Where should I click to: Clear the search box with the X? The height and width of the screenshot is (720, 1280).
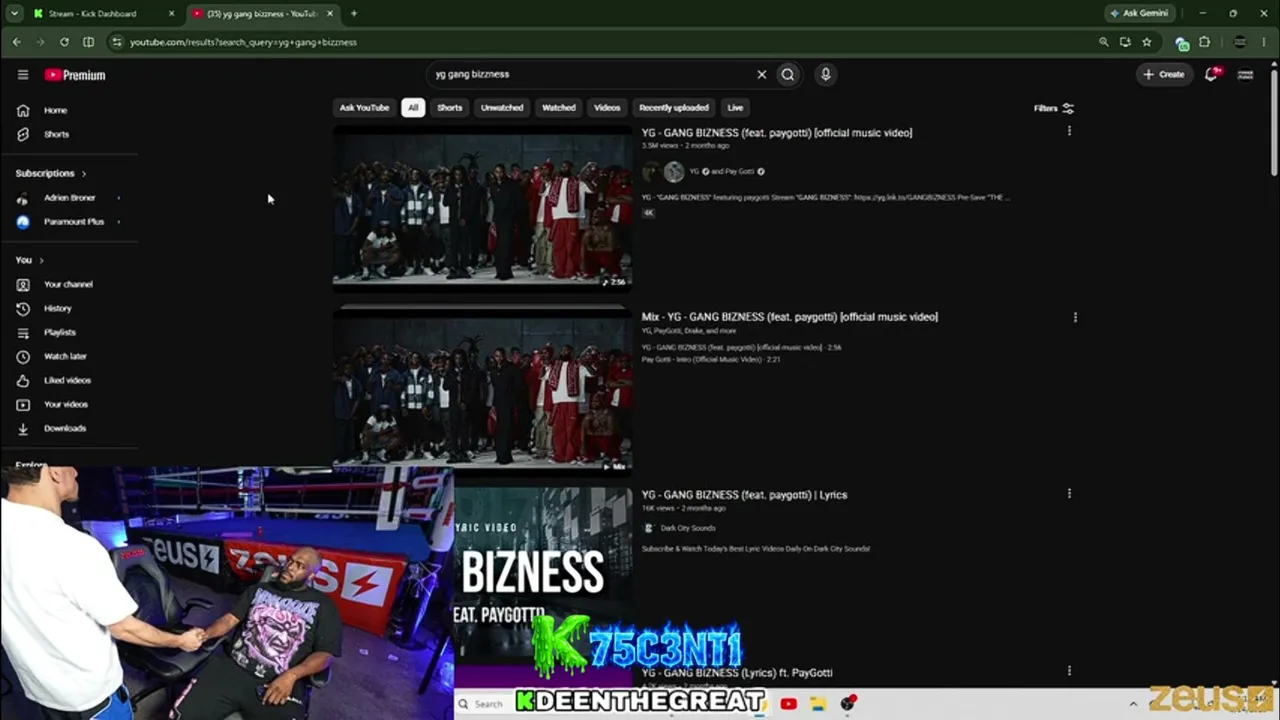(x=762, y=74)
